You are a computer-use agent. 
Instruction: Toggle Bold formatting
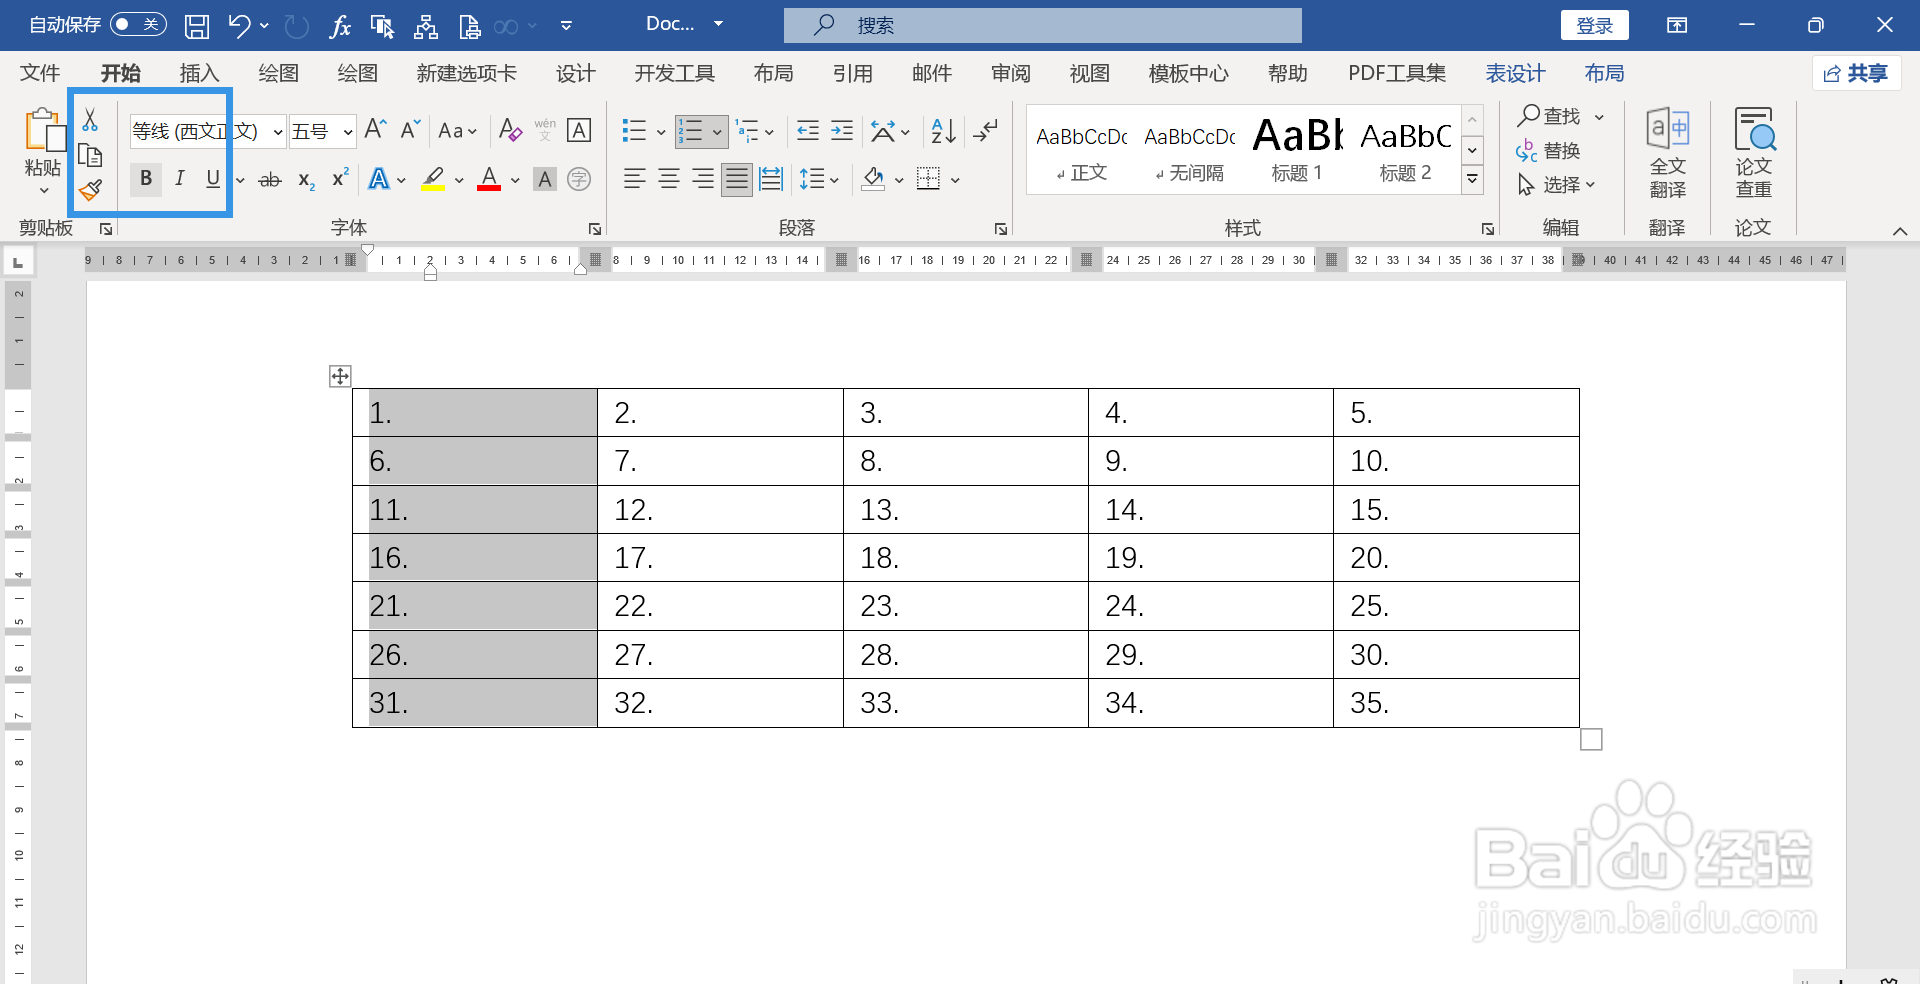pos(146,179)
